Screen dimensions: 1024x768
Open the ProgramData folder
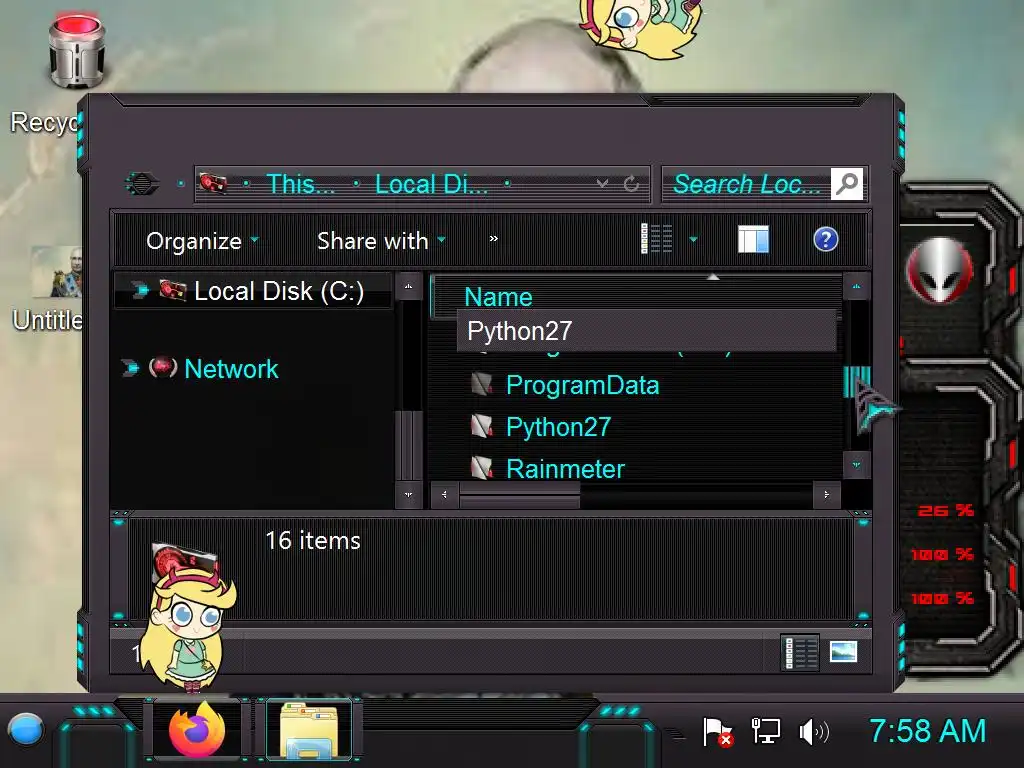(x=583, y=385)
